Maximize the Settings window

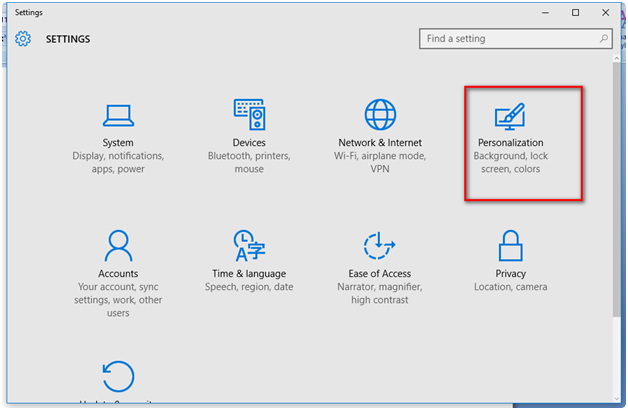pyautogui.click(x=576, y=13)
